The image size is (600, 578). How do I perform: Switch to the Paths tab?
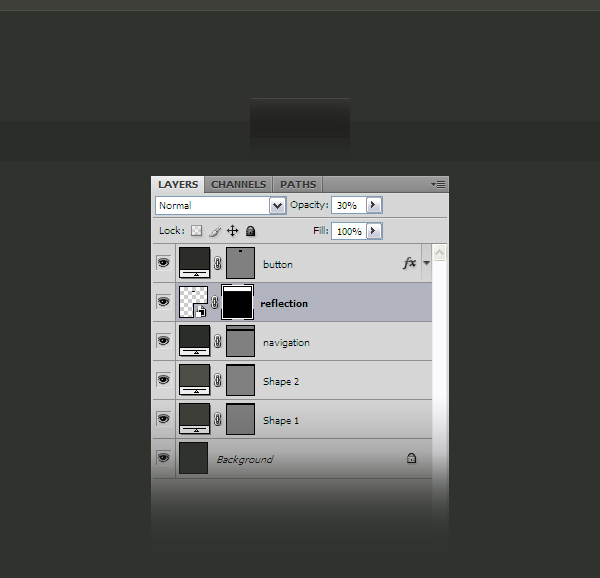tap(298, 184)
